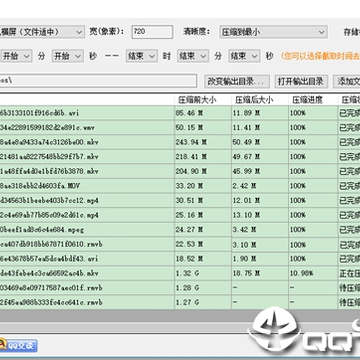Image resolution: width=360 pixels, height=360 pixels.
Task: Click the 11.41 M compressed size cell
Action: 260,128
